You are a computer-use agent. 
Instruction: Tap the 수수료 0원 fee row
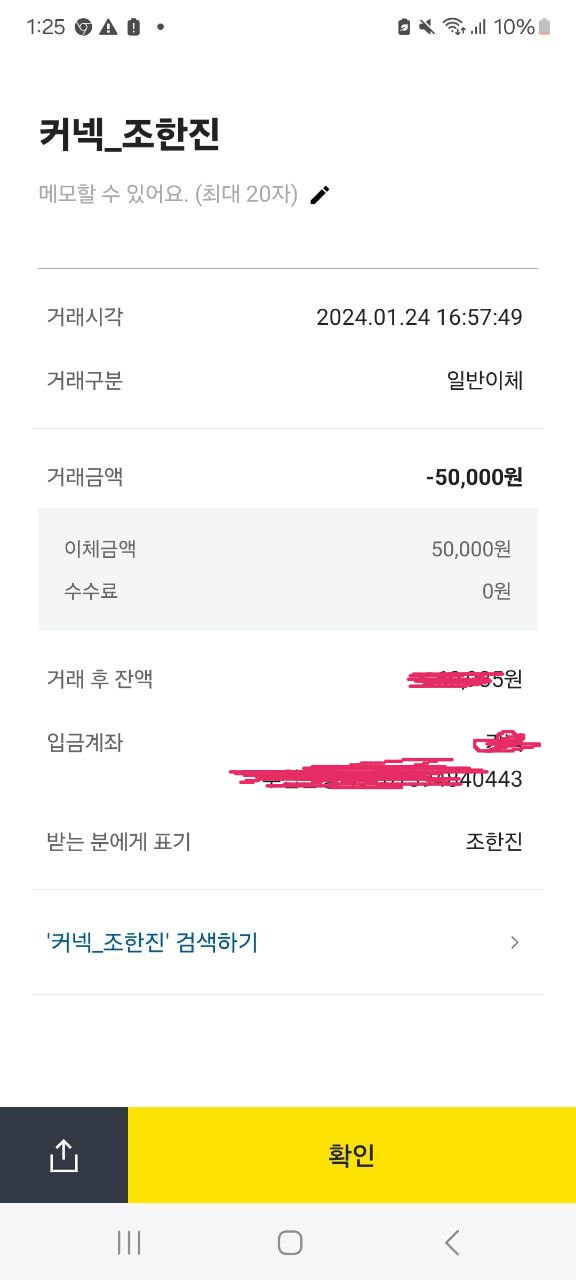coord(288,591)
